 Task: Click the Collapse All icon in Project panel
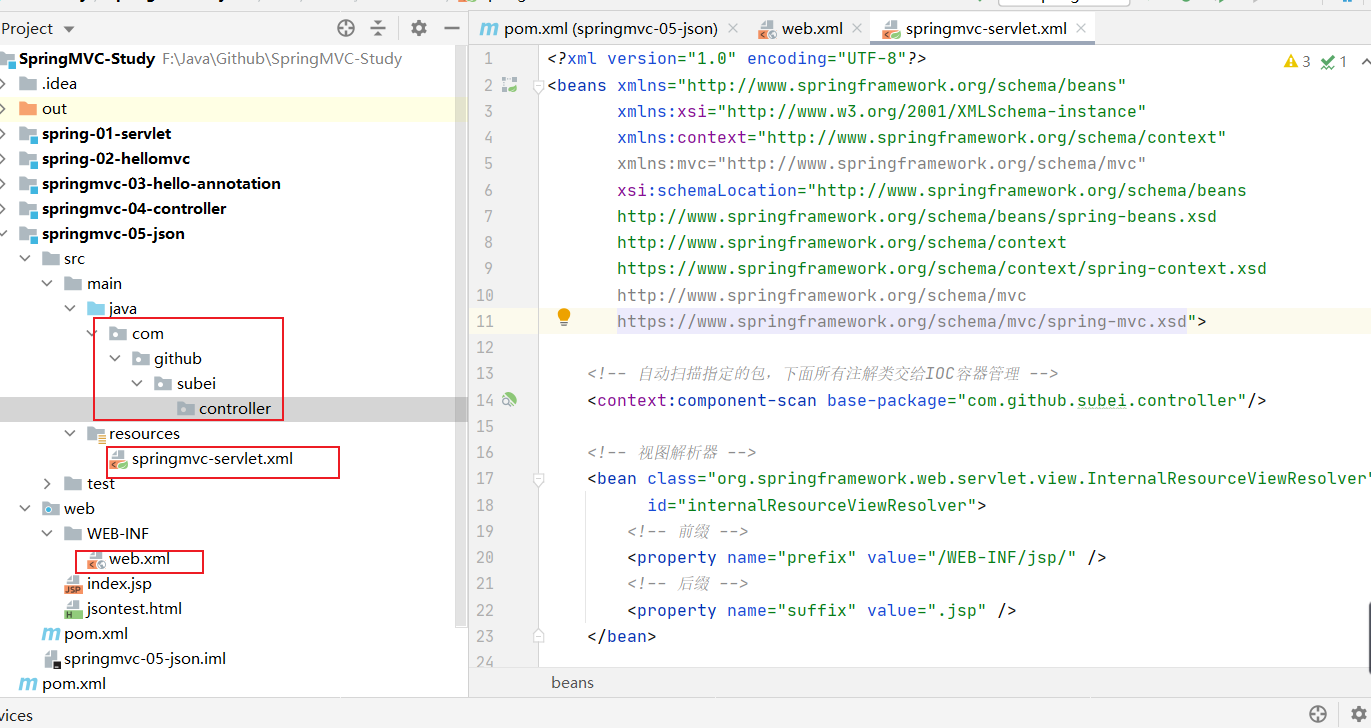378,28
